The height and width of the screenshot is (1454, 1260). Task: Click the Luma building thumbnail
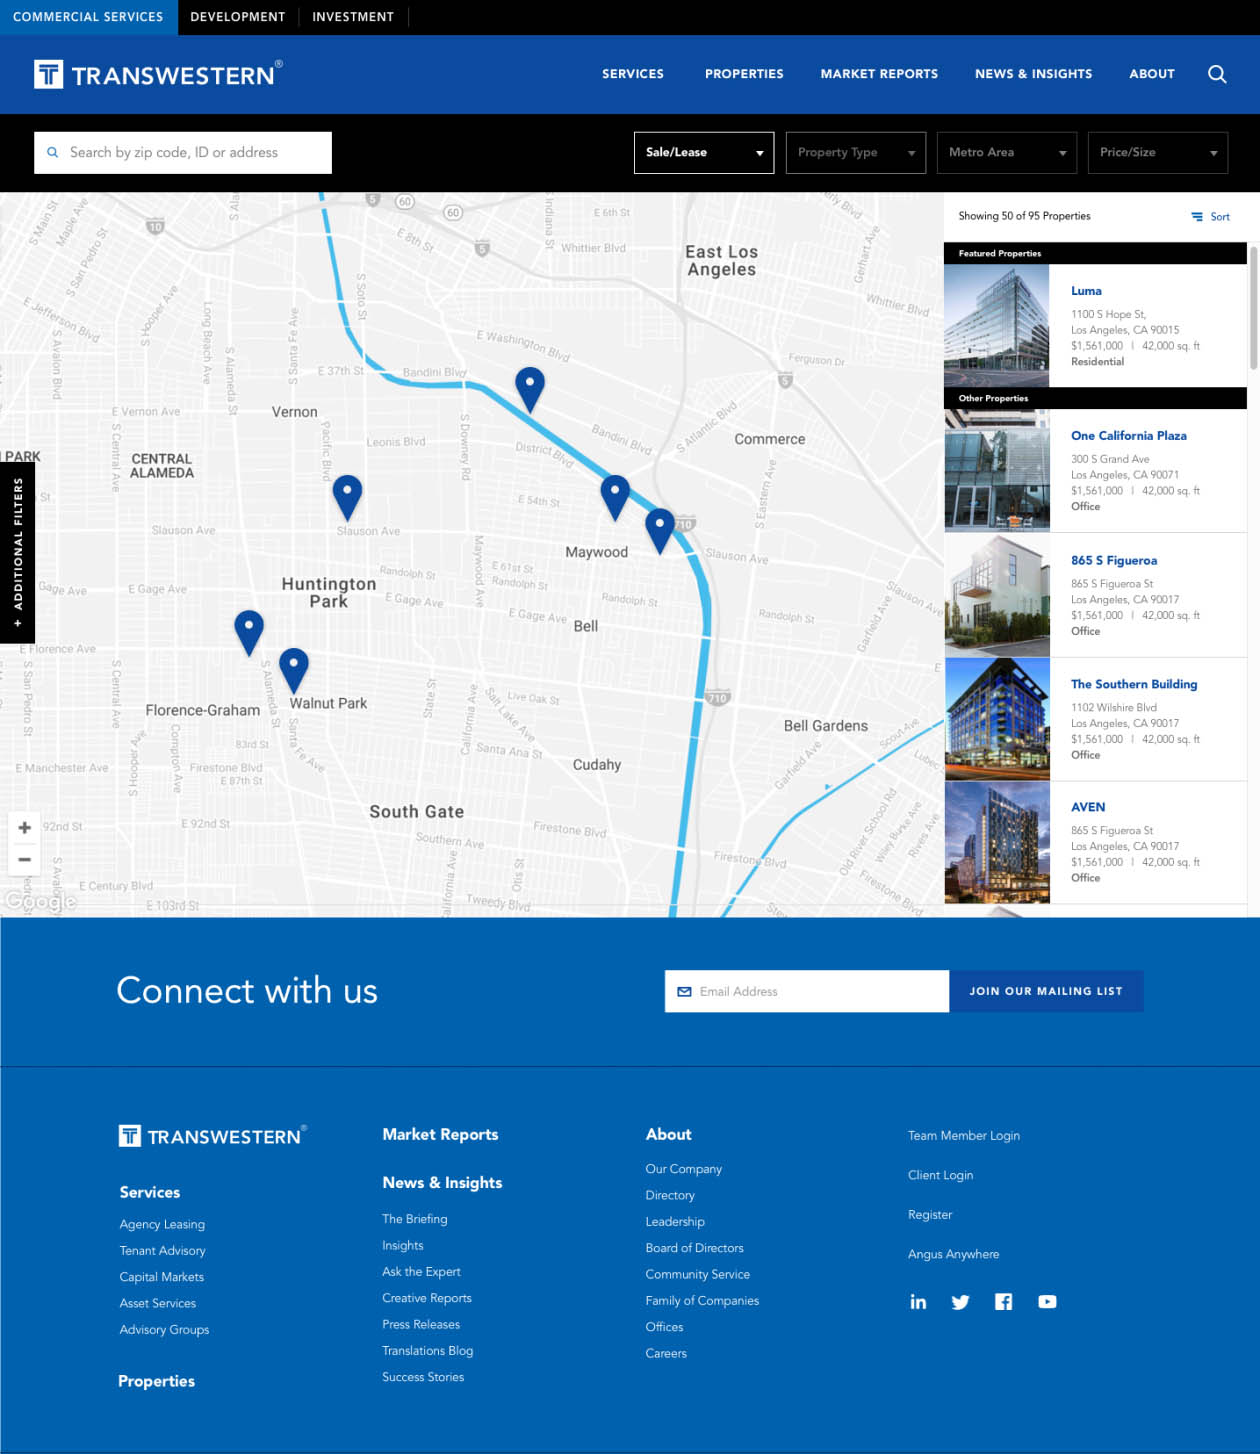[x=997, y=326]
